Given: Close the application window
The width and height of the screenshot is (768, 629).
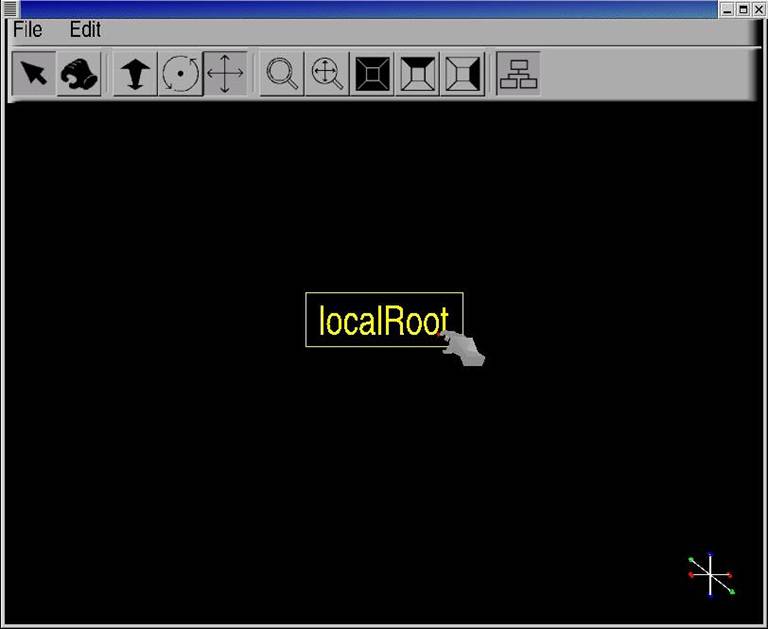Looking at the screenshot, I should coord(759,9).
